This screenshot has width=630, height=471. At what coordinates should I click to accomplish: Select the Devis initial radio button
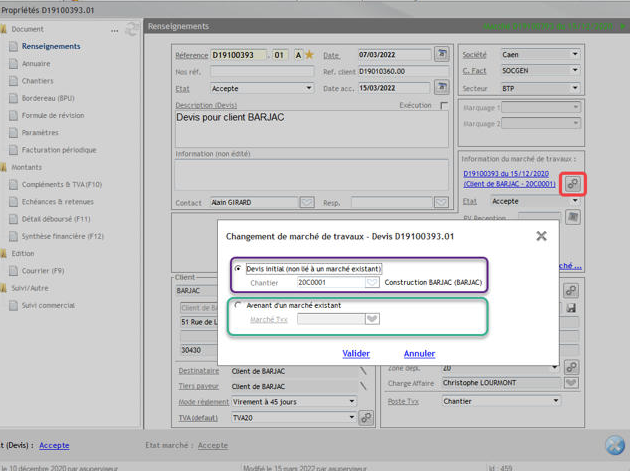click(x=239, y=269)
